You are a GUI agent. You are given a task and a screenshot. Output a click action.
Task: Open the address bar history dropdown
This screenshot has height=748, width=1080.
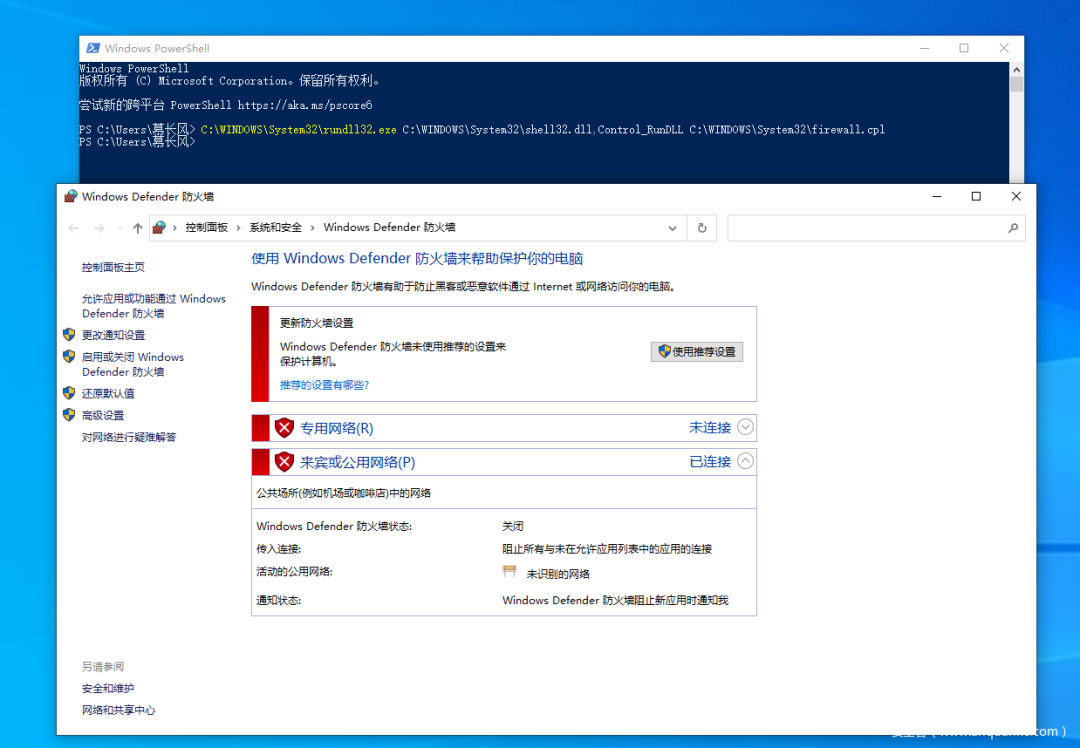(672, 228)
